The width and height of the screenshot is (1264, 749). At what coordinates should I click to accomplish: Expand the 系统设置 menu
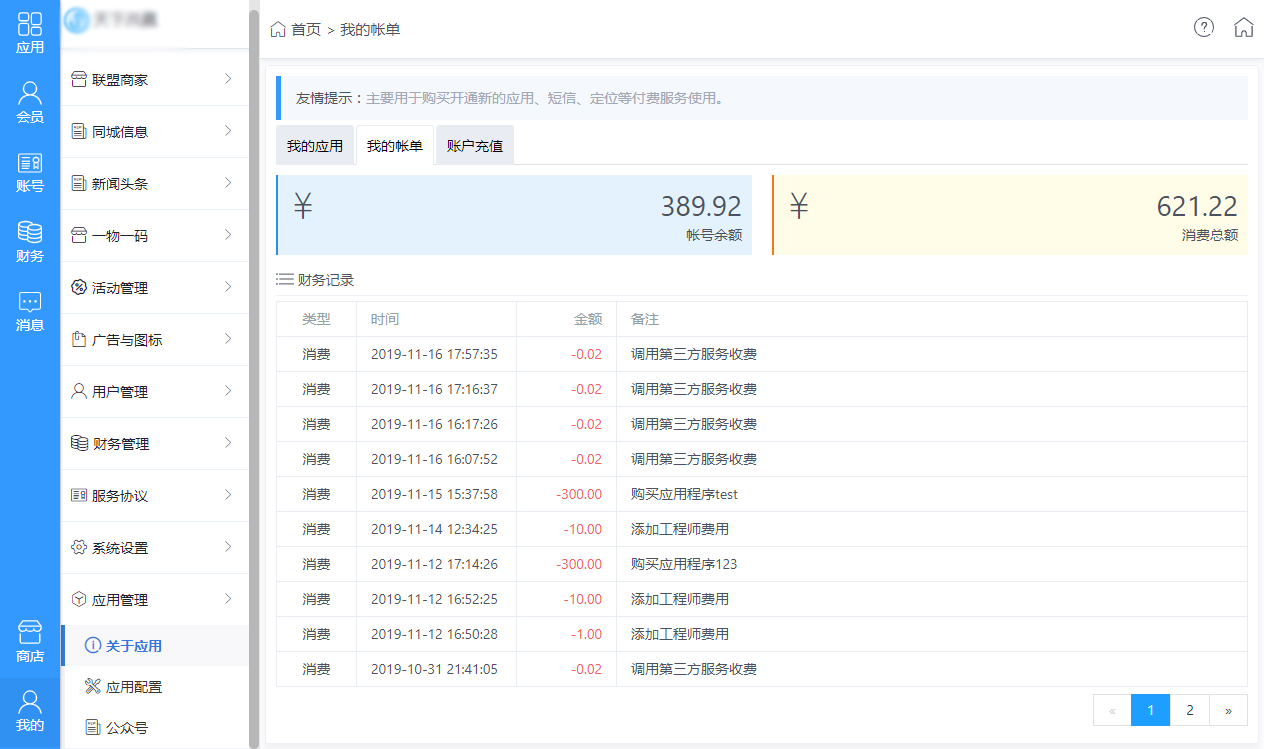(x=154, y=548)
